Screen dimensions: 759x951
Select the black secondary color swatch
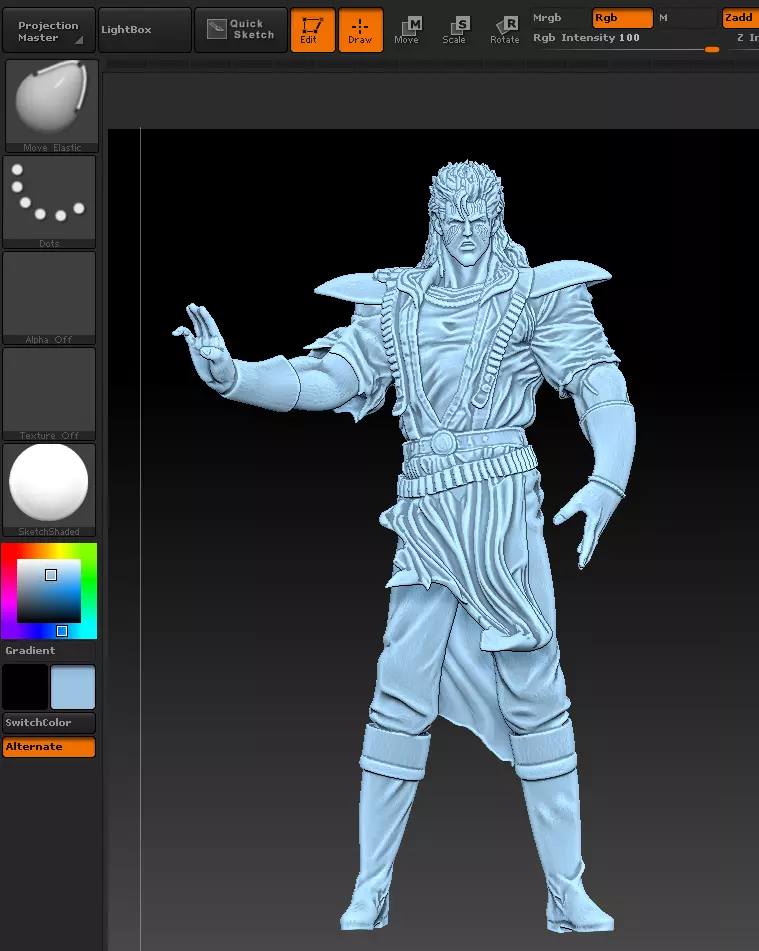pos(25,687)
